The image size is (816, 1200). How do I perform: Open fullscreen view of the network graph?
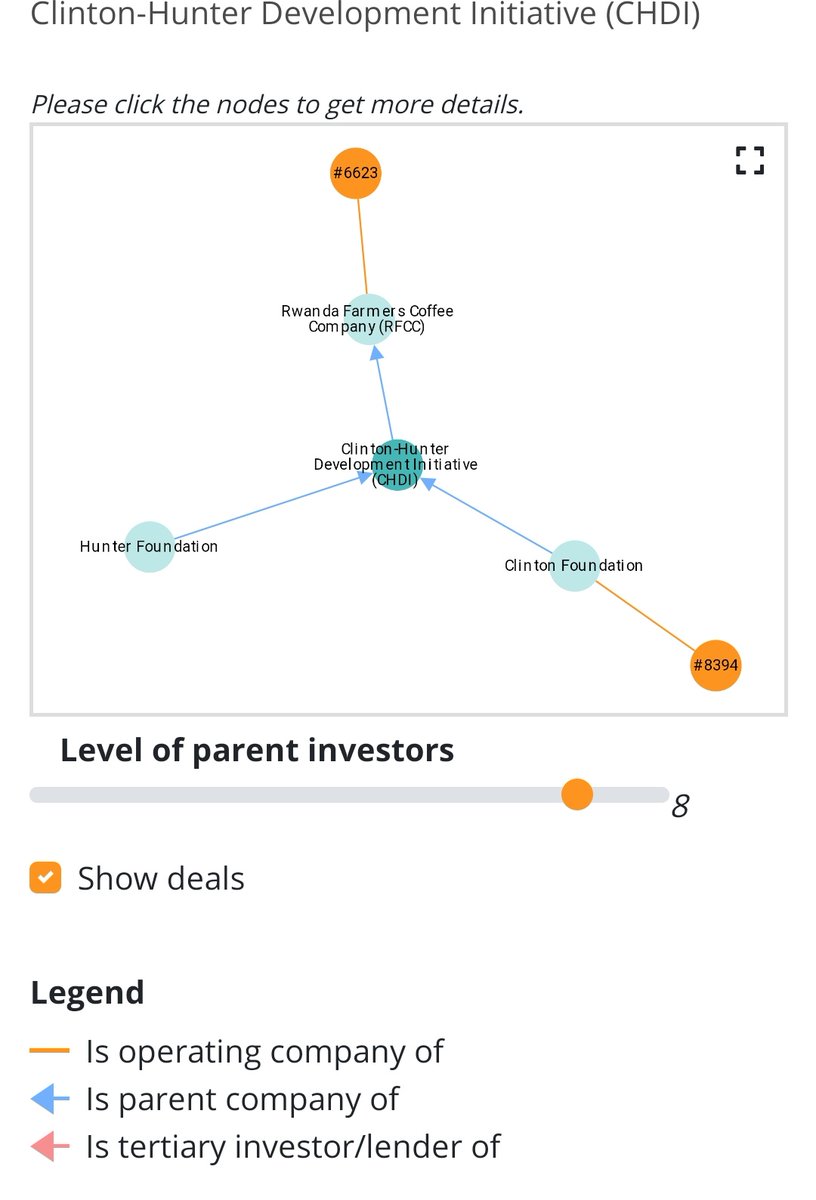tap(749, 160)
